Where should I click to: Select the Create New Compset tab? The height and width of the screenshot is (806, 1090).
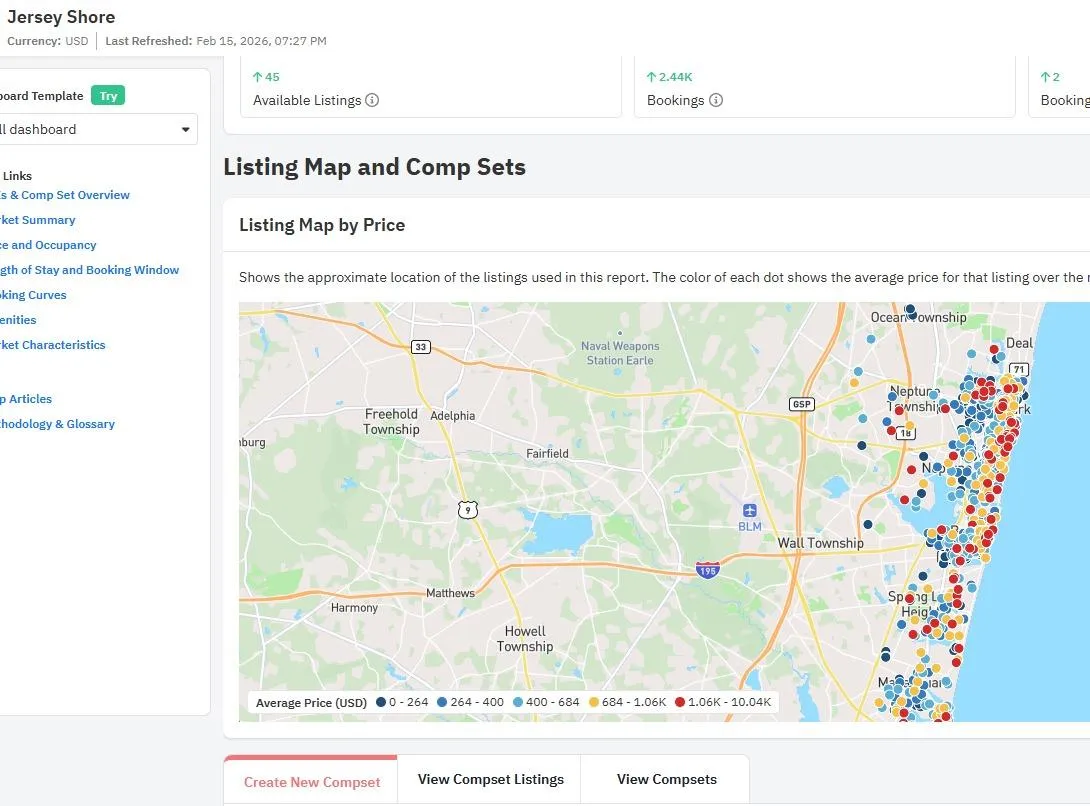(x=311, y=782)
